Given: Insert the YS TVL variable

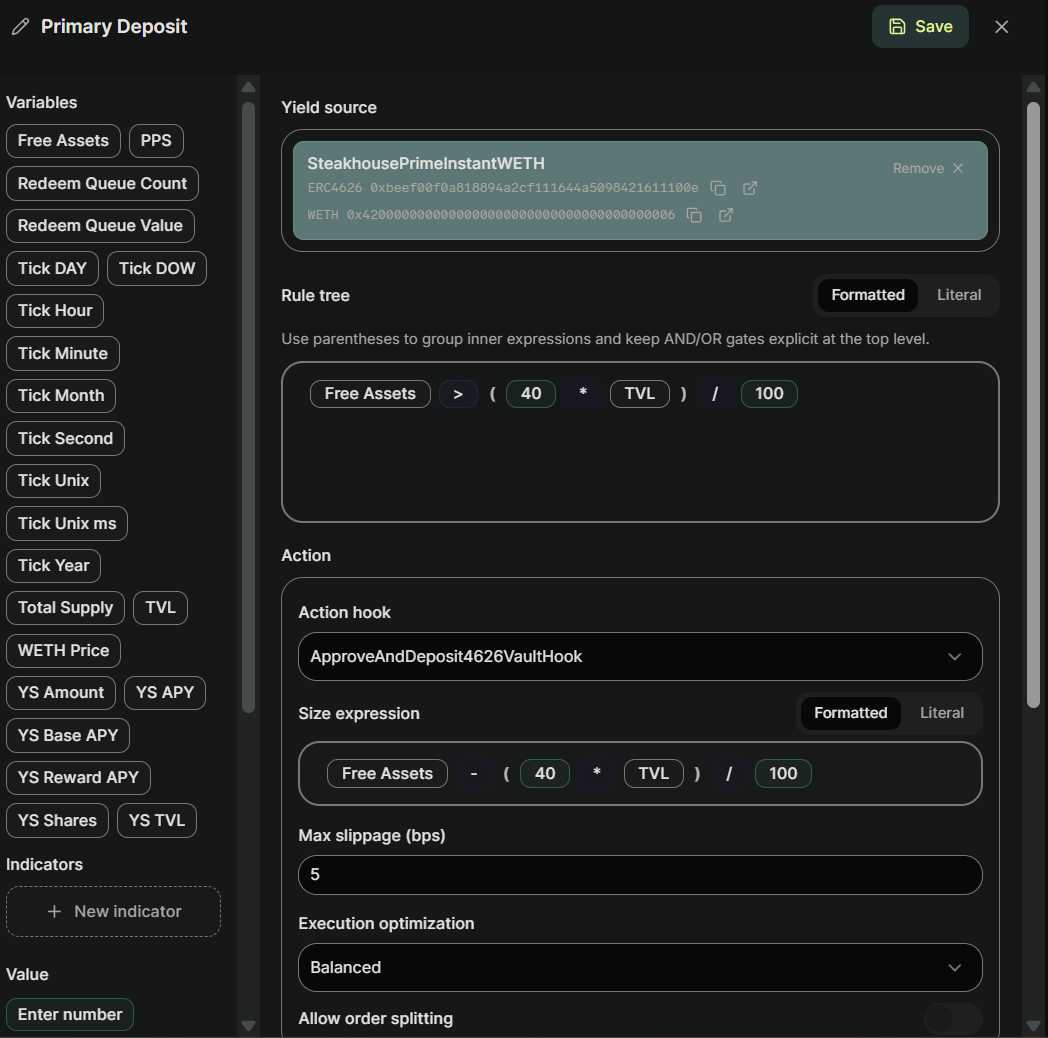Looking at the screenshot, I should tap(157, 820).
